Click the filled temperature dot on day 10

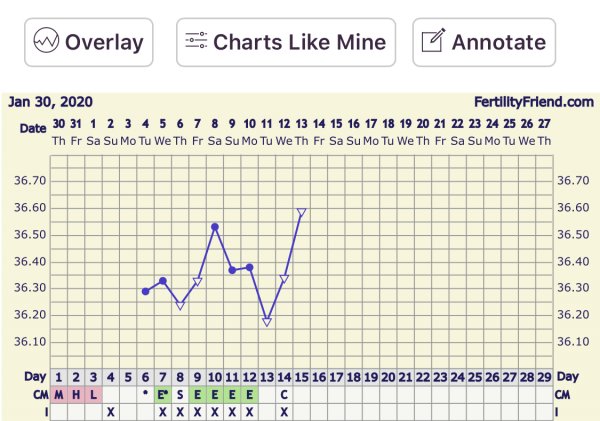pyautogui.click(x=215, y=227)
